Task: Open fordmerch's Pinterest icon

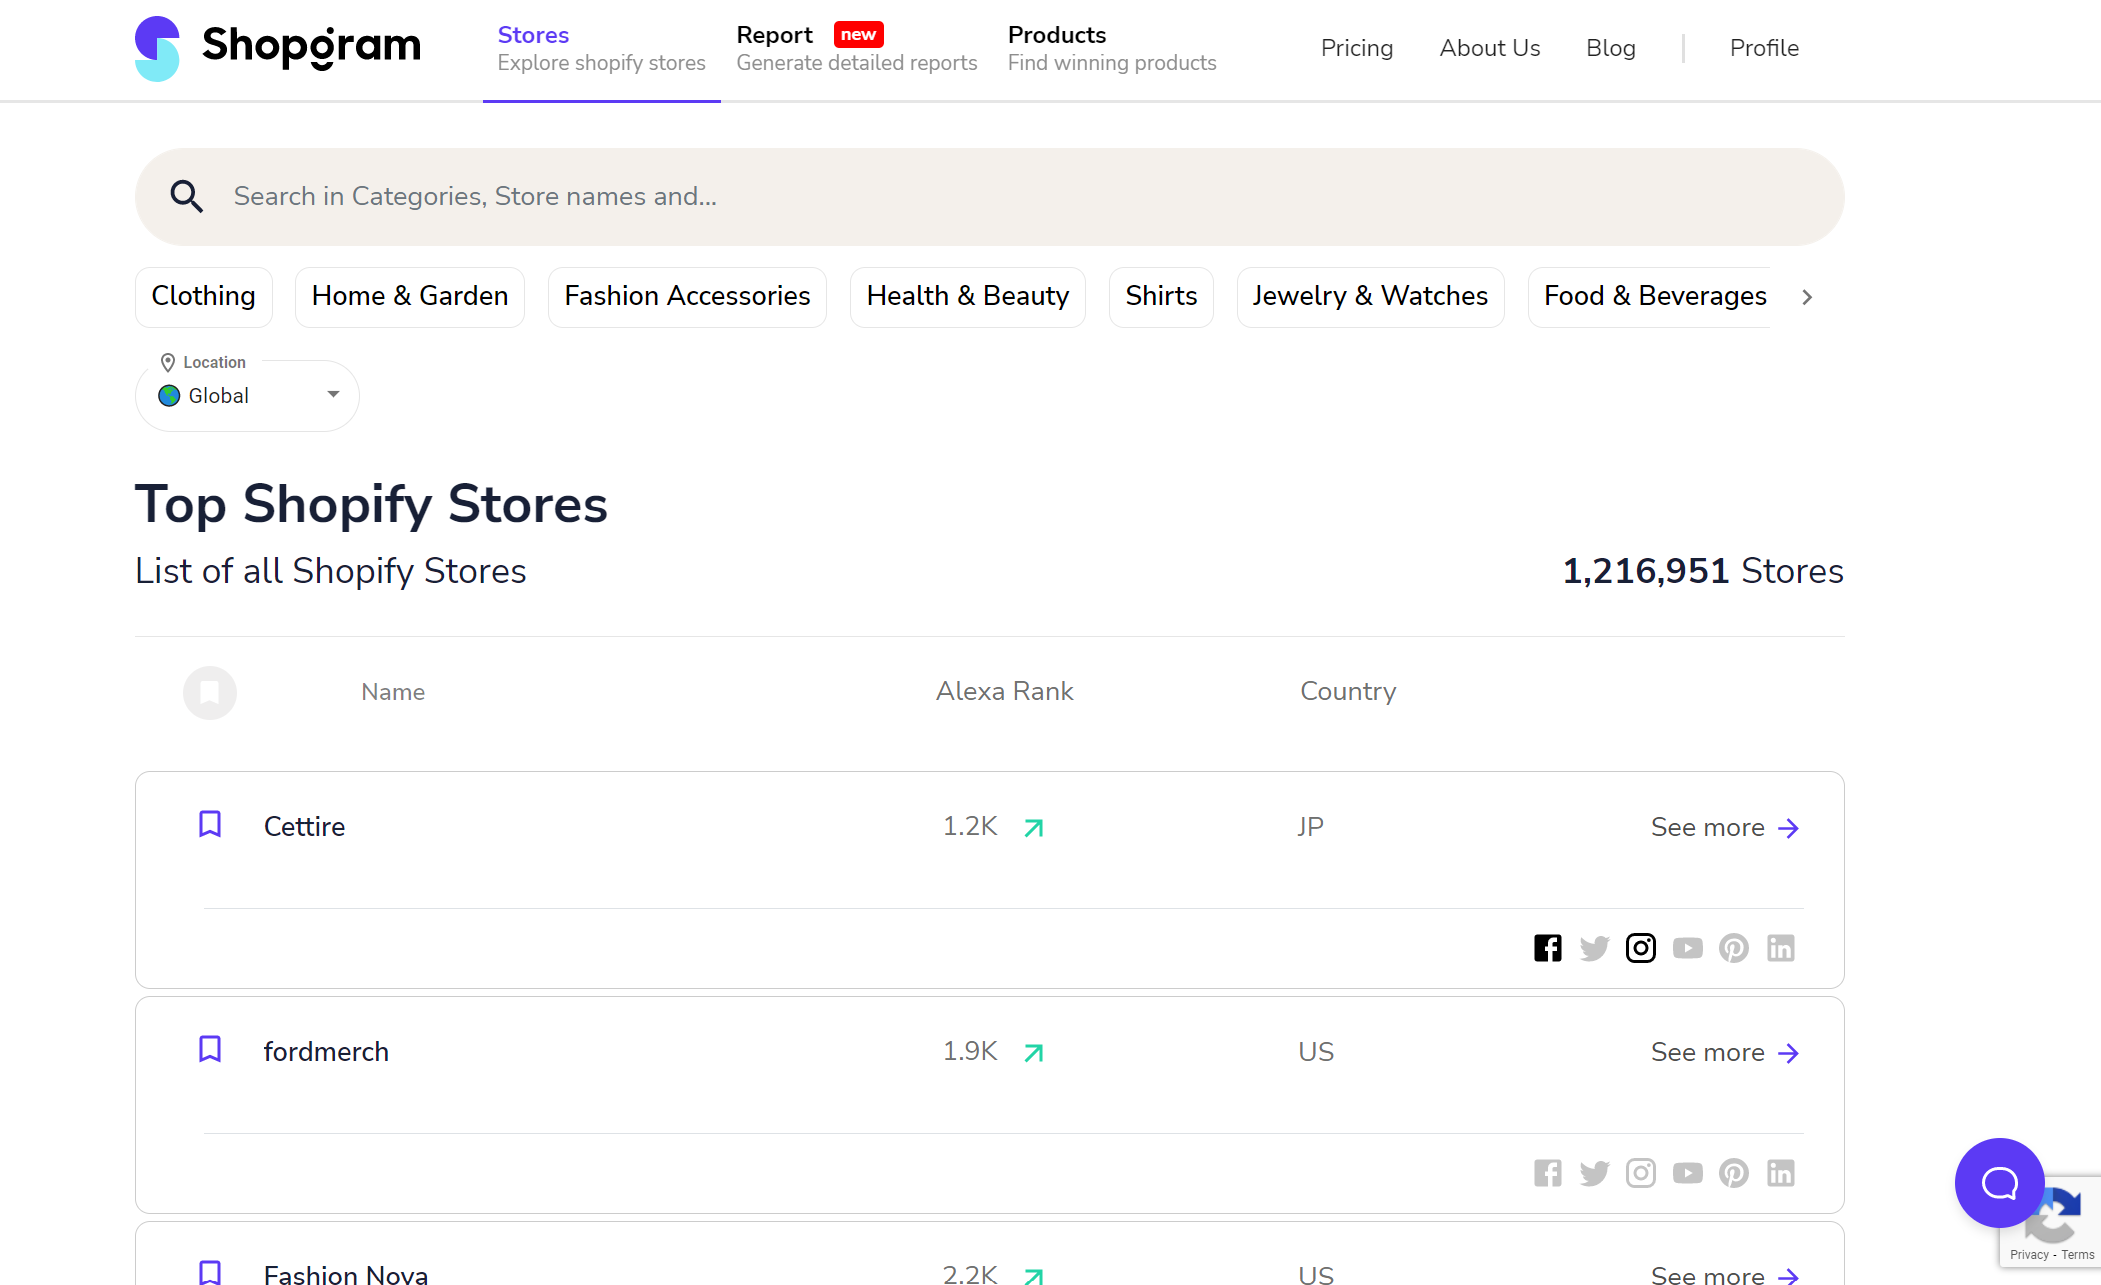Action: tap(1734, 1173)
